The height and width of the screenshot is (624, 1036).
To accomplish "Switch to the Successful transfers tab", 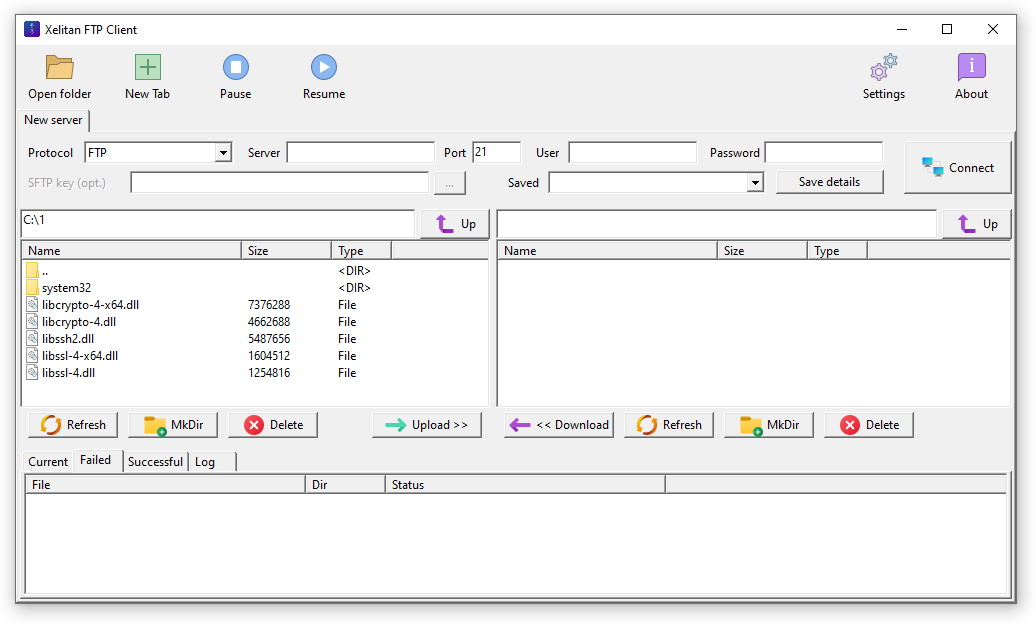I will point(155,461).
